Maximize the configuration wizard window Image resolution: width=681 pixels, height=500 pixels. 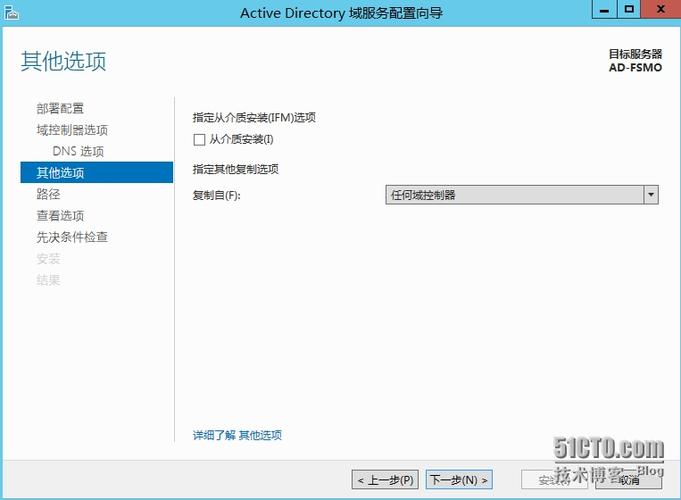[x=628, y=10]
